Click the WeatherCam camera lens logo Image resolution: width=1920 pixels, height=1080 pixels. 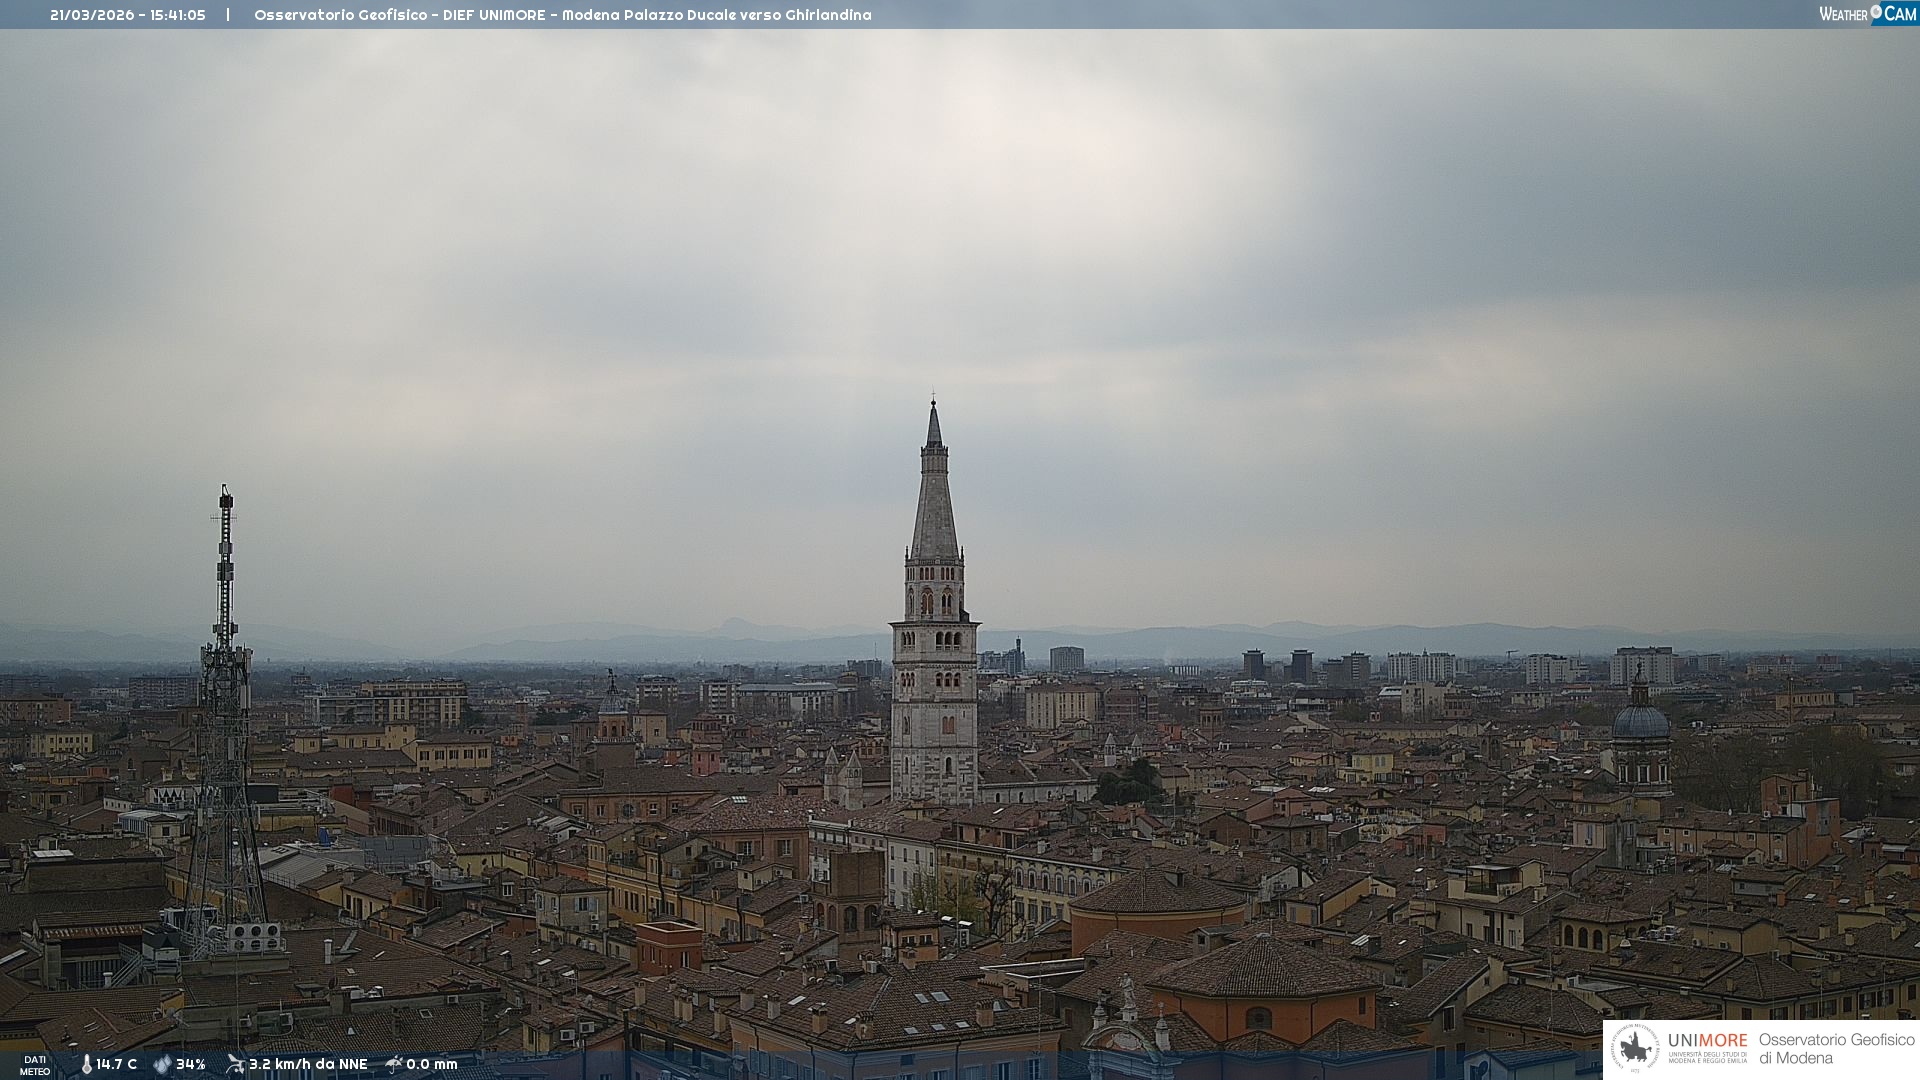coord(1876,12)
